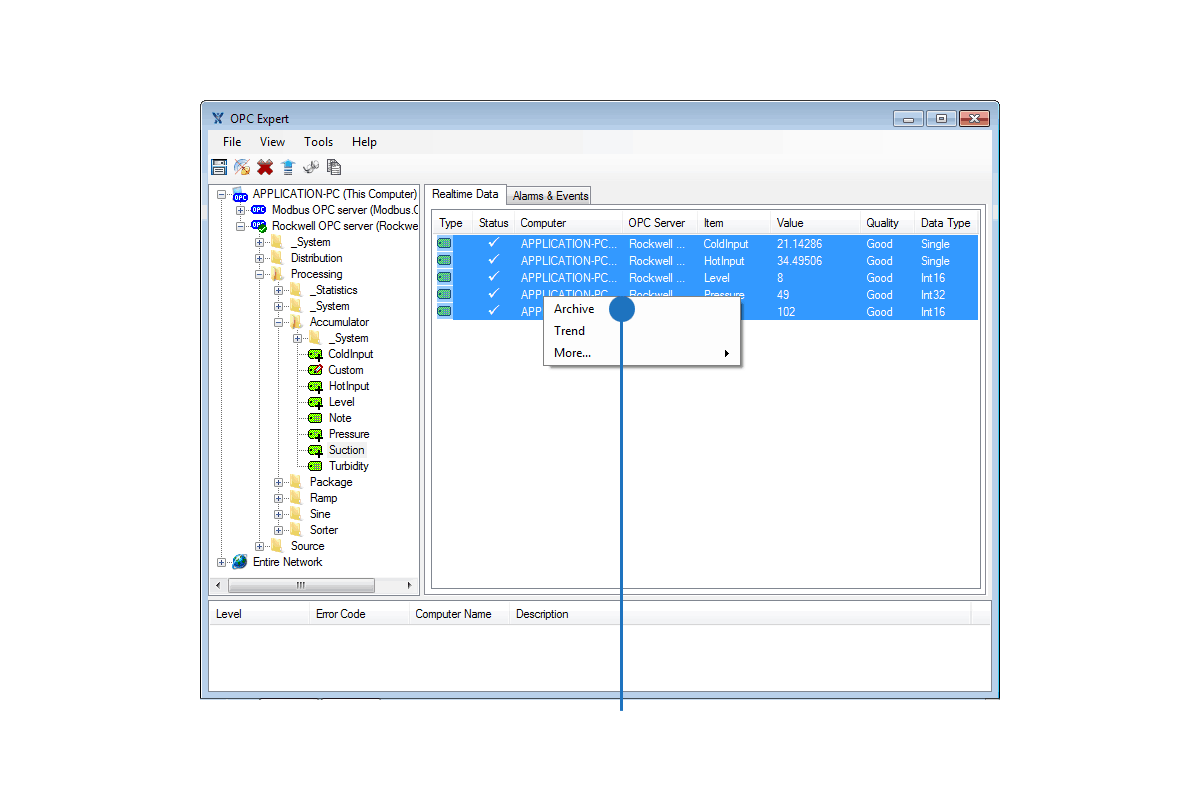
Task: Click the greyed-out wrench toolbar icon
Action: click(x=311, y=167)
